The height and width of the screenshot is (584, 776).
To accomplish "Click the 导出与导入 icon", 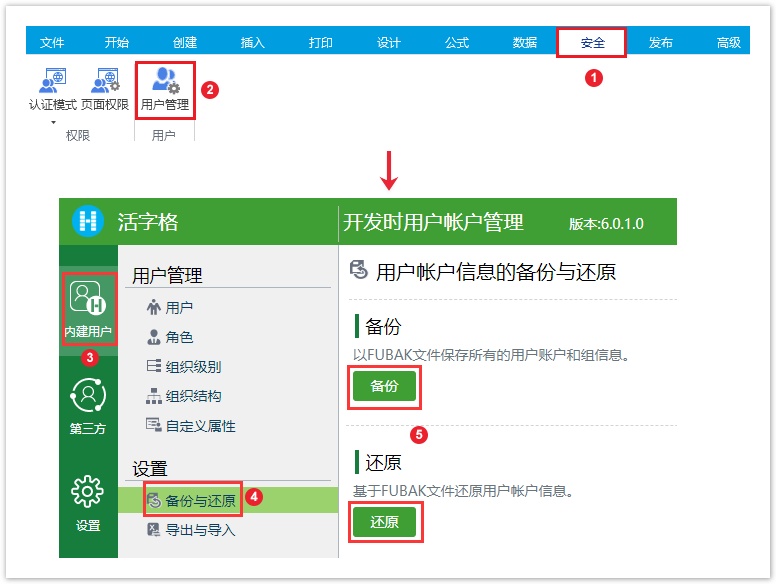I will click(x=154, y=530).
